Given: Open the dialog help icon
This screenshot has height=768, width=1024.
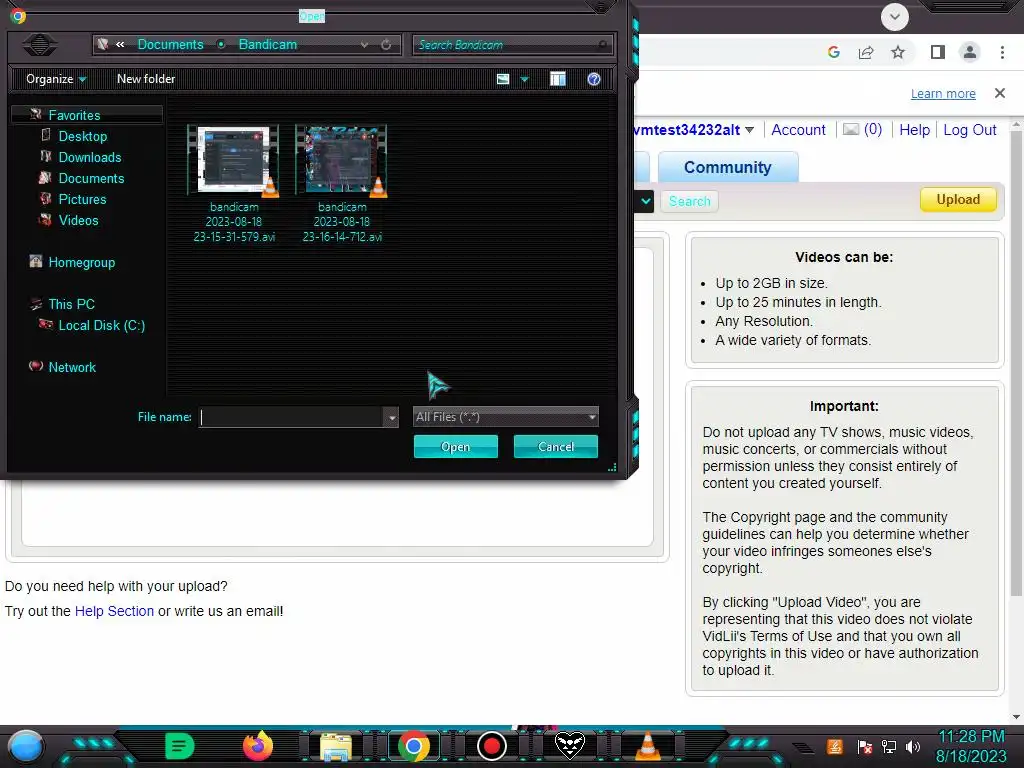Looking at the screenshot, I should tap(594, 79).
